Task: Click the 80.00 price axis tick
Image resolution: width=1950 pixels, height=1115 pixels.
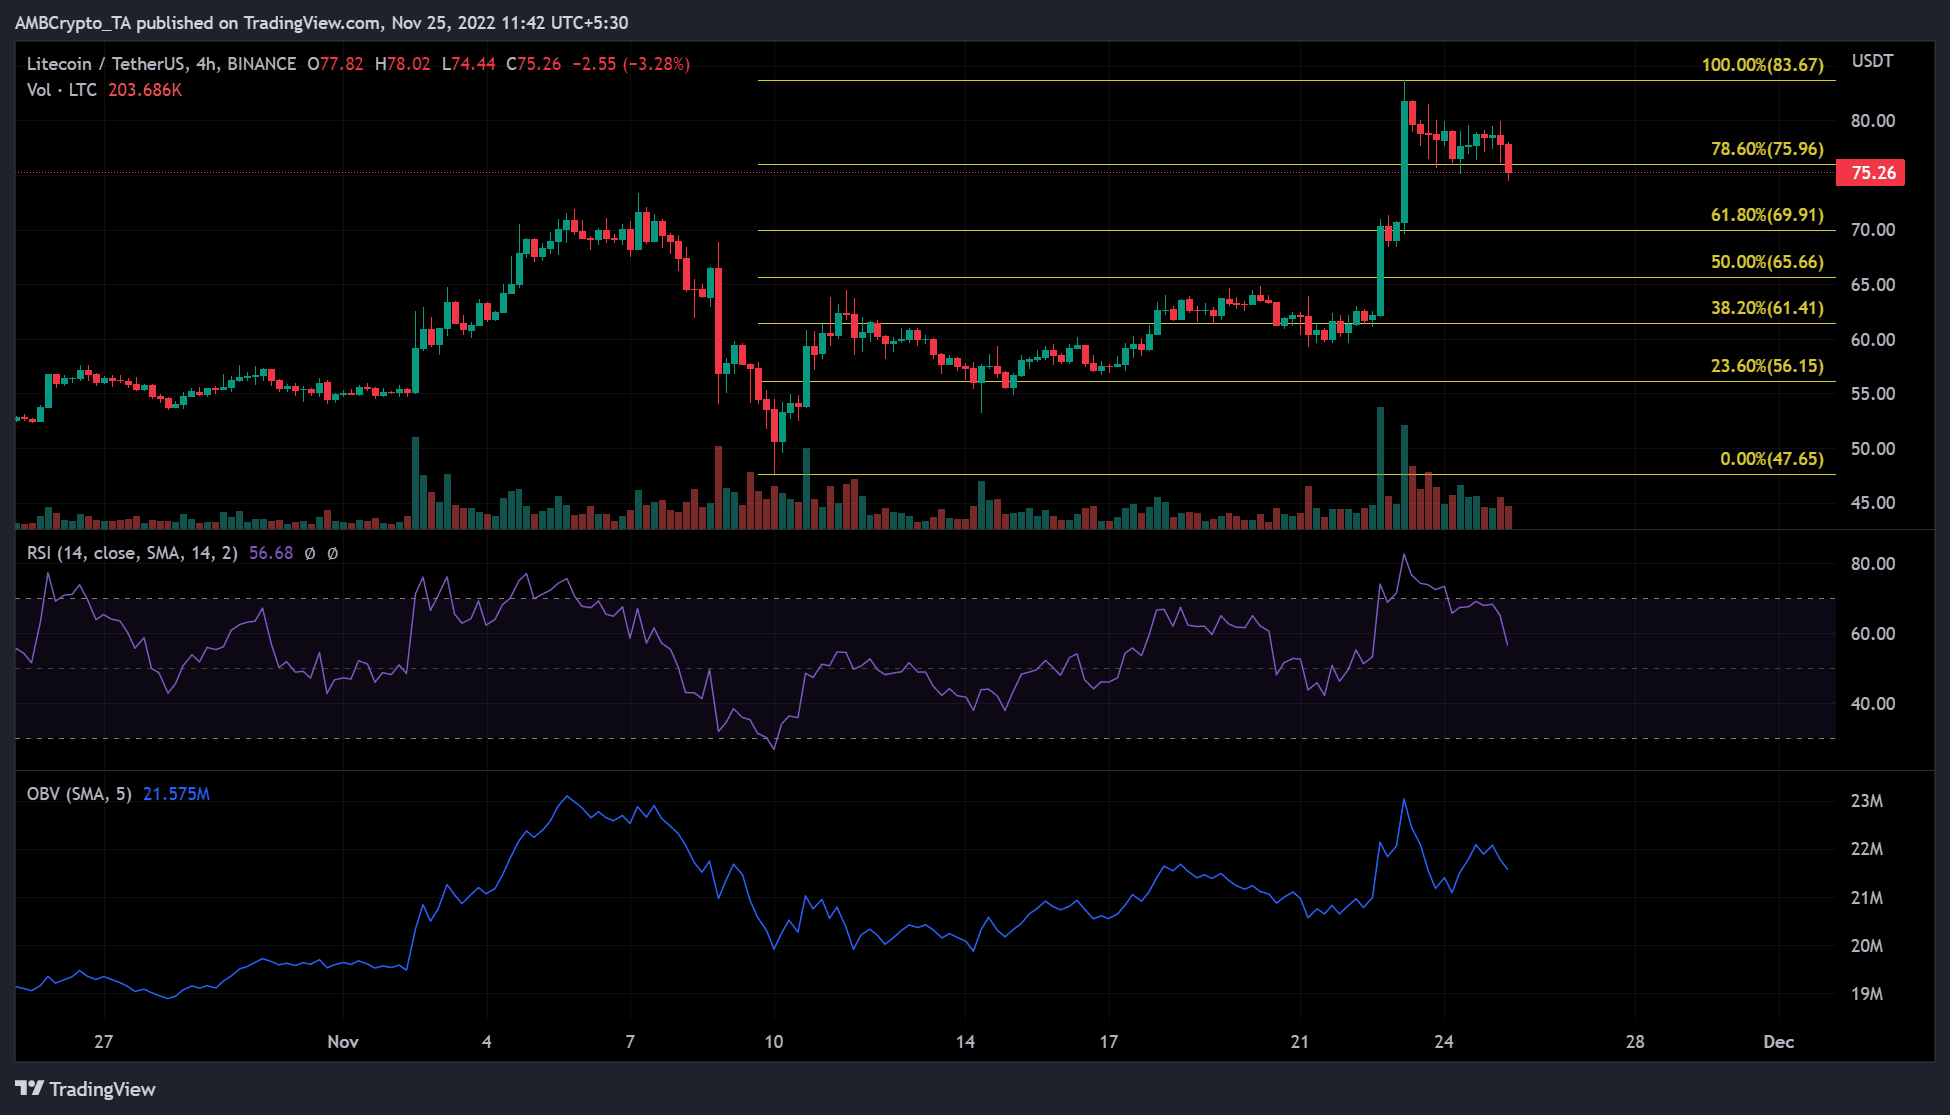Action: coord(1873,121)
